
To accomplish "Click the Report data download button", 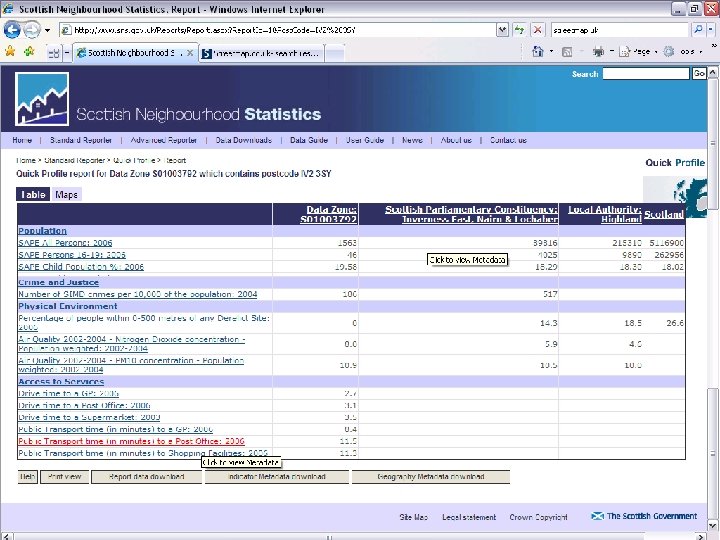I will tap(146, 477).
